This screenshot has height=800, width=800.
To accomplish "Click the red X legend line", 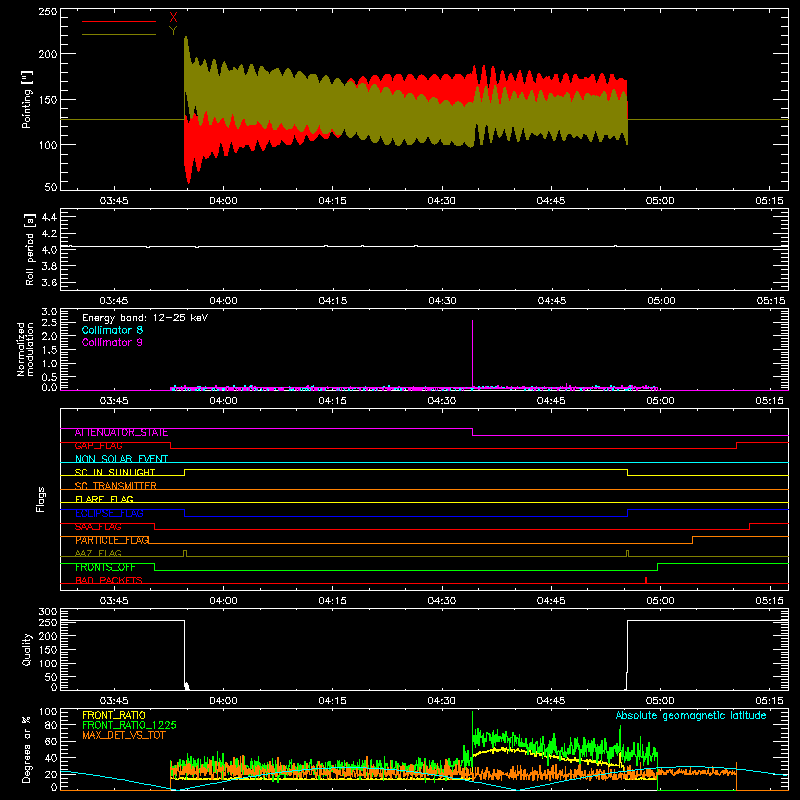I will [x=118, y=21].
